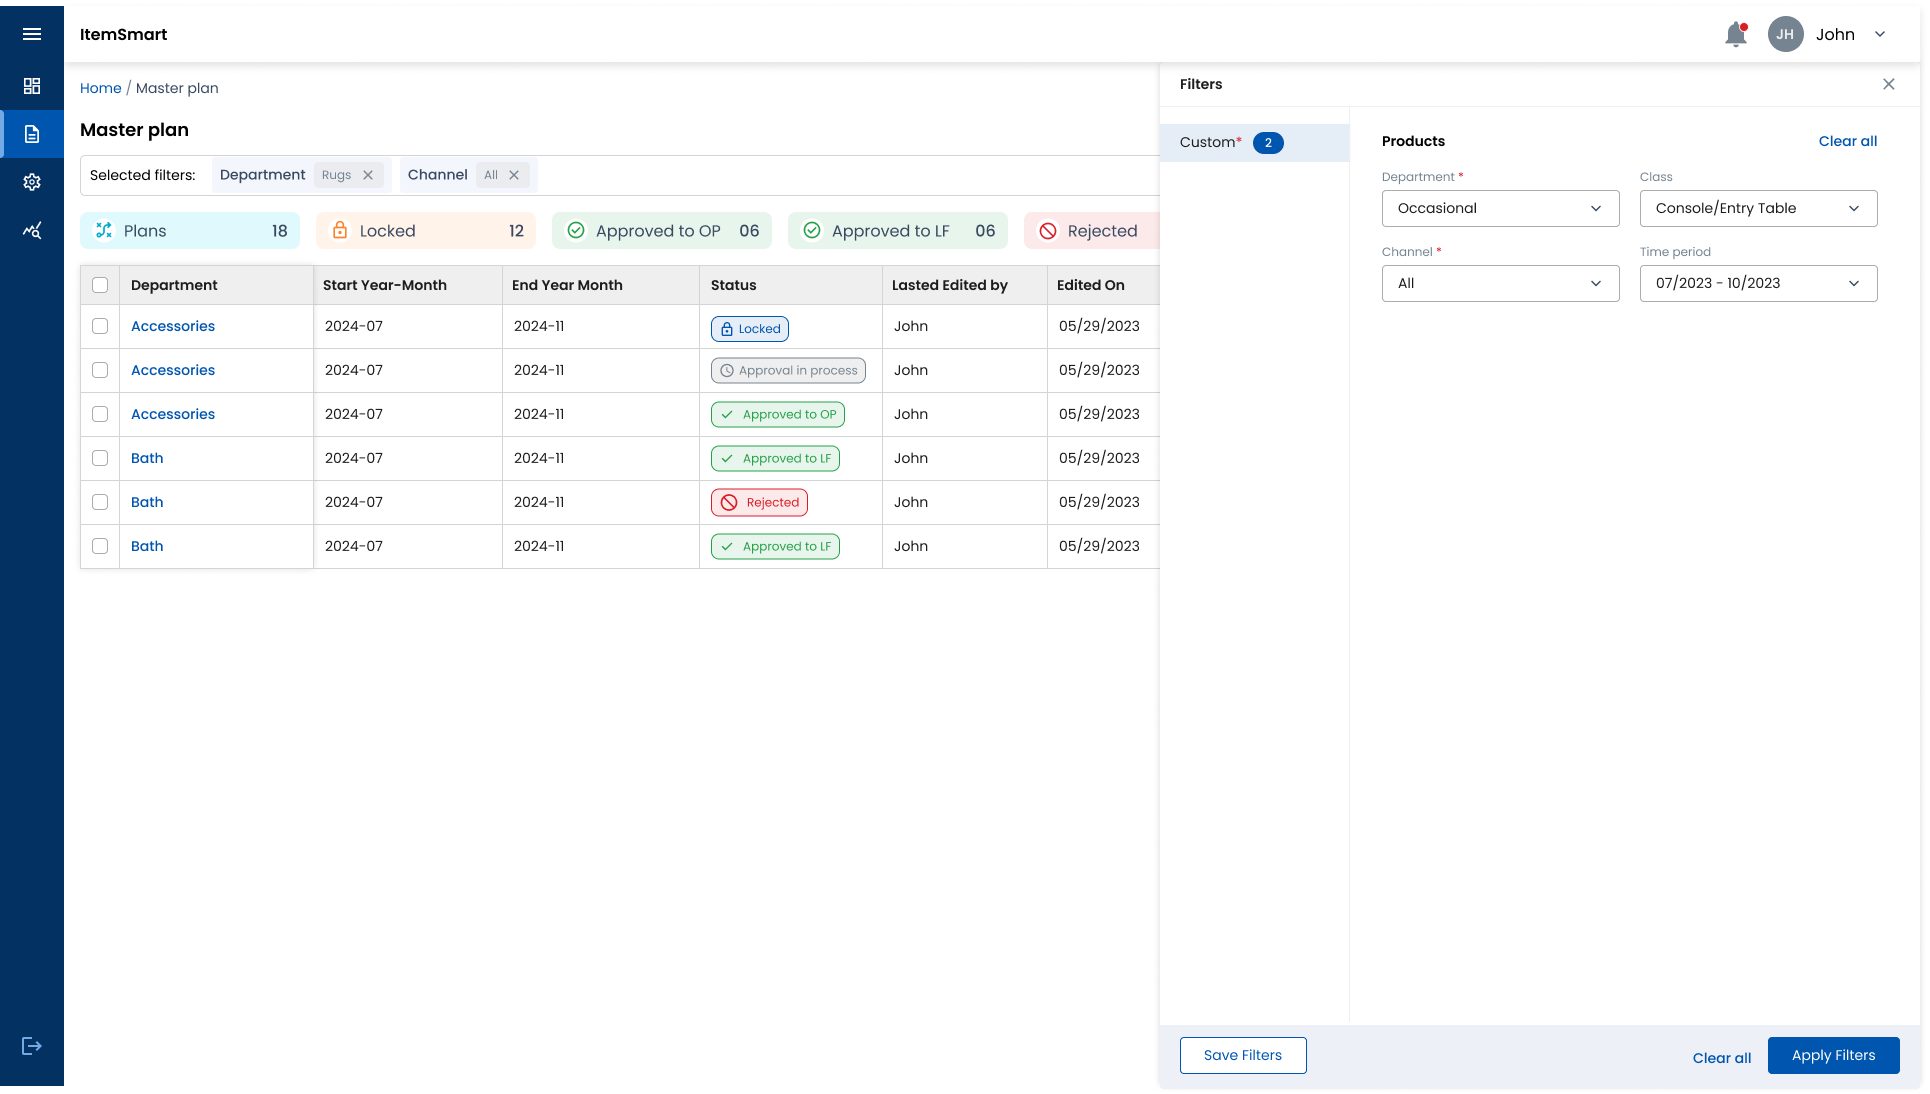The height and width of the screenshot is (1094, 1930).
Task: Click the Apply Filters button
Action: pyautogui.click(x=1832, y=1055)
